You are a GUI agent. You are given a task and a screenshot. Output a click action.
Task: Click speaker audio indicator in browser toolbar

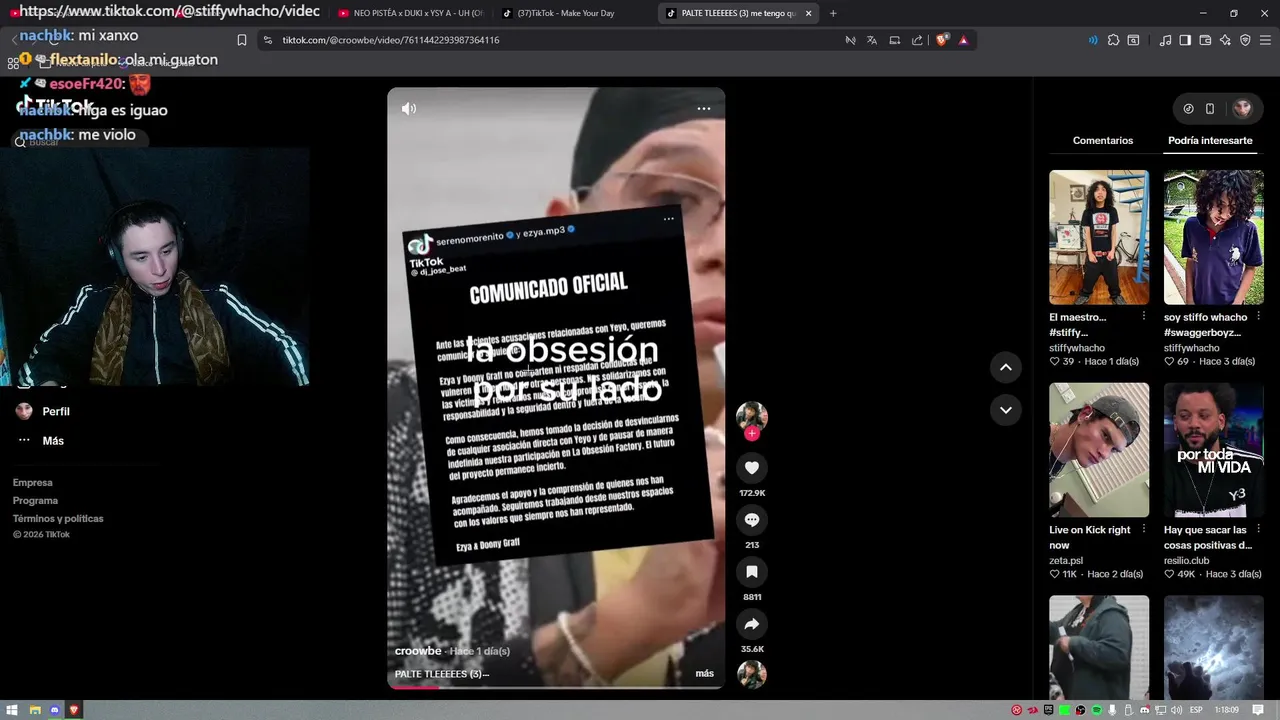coord(1092,40)
